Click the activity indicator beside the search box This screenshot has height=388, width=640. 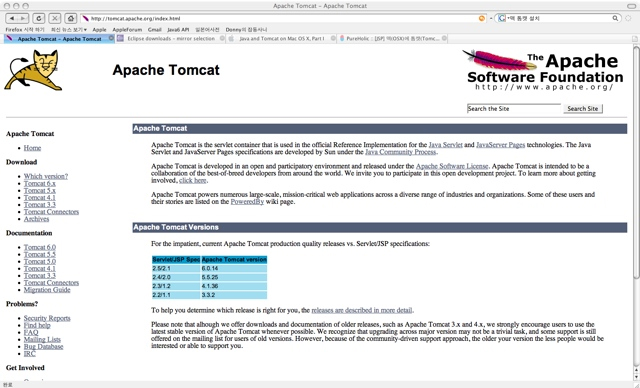pyautogui.click(x=628, y=18)
